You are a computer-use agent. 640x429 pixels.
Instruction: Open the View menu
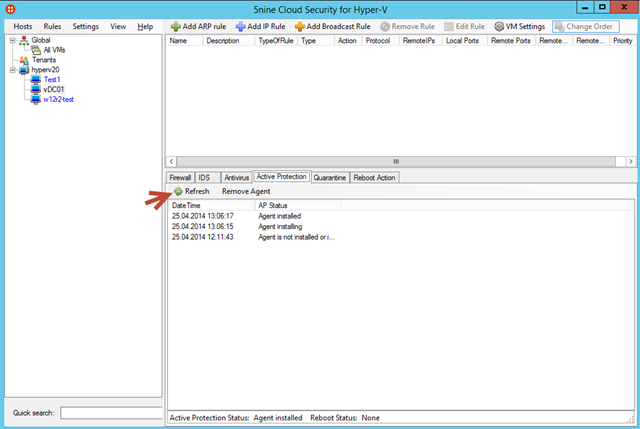coord(118,27)
